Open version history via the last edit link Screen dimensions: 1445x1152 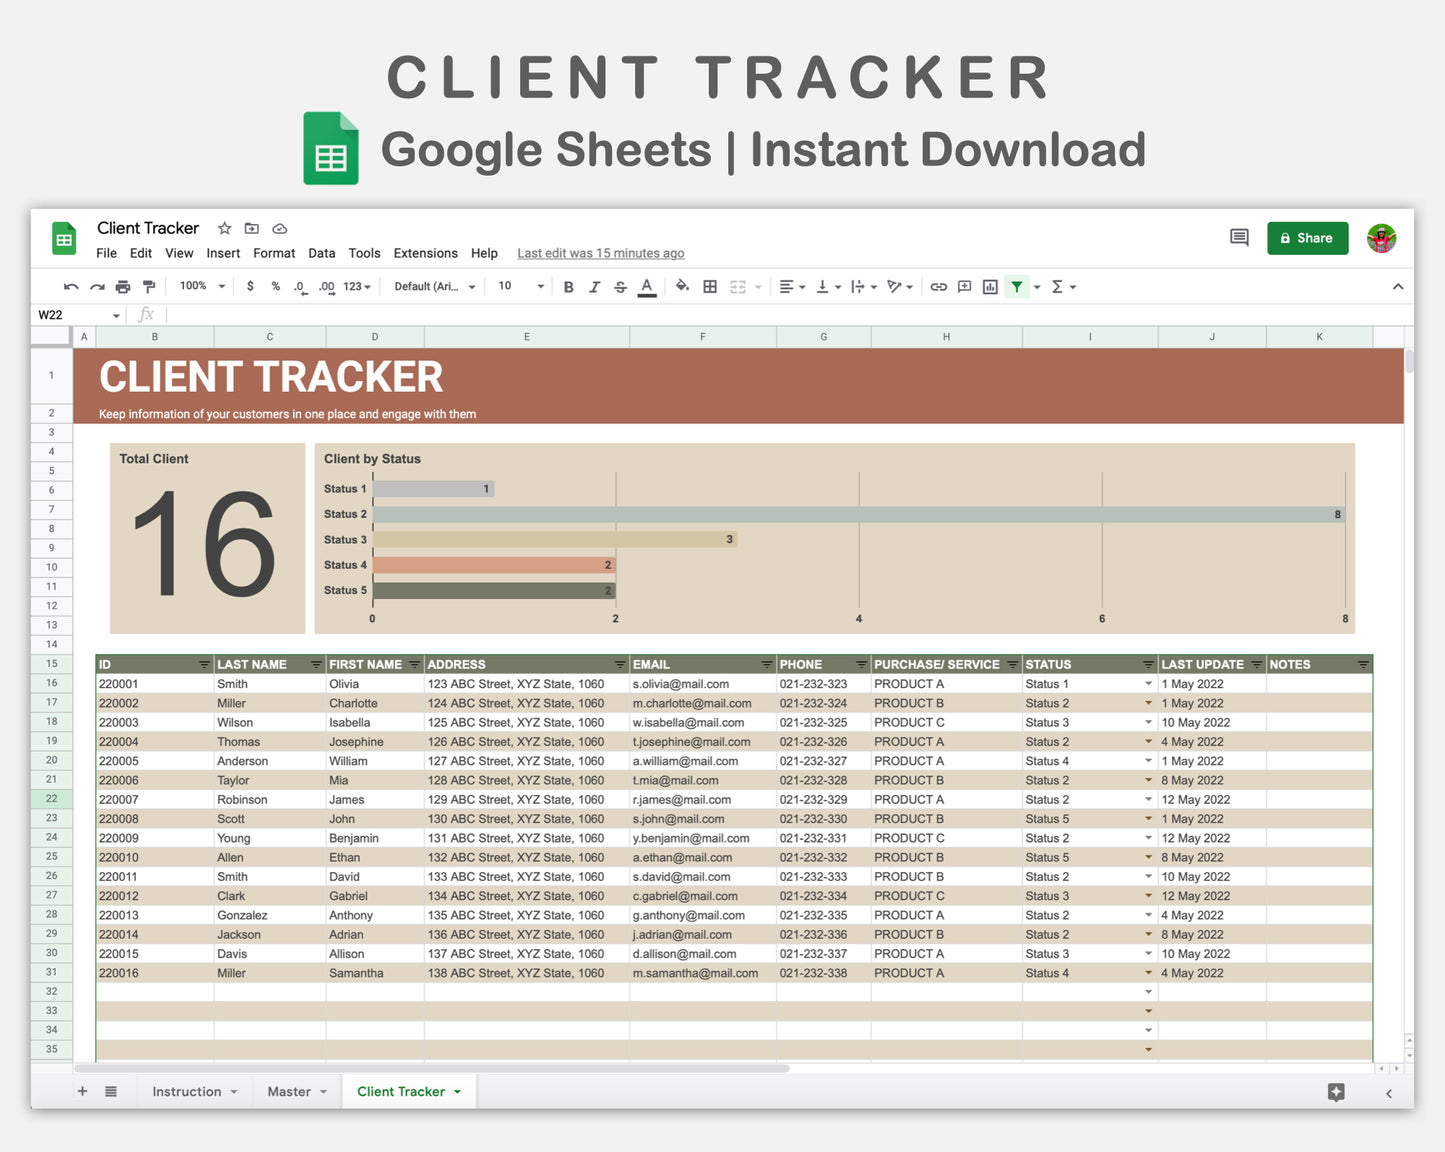(x=600, y=253)
